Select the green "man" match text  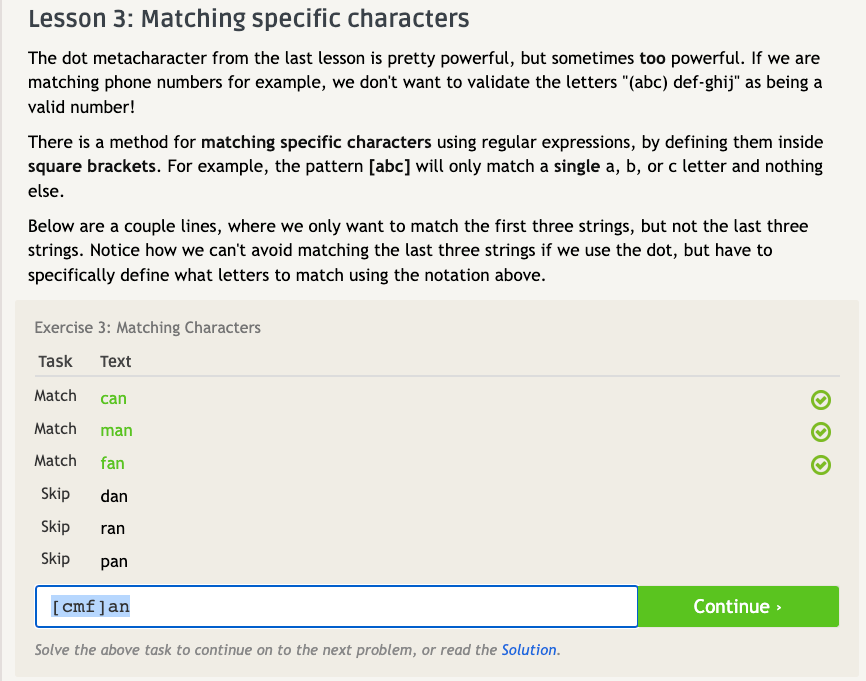click(116, 430)
